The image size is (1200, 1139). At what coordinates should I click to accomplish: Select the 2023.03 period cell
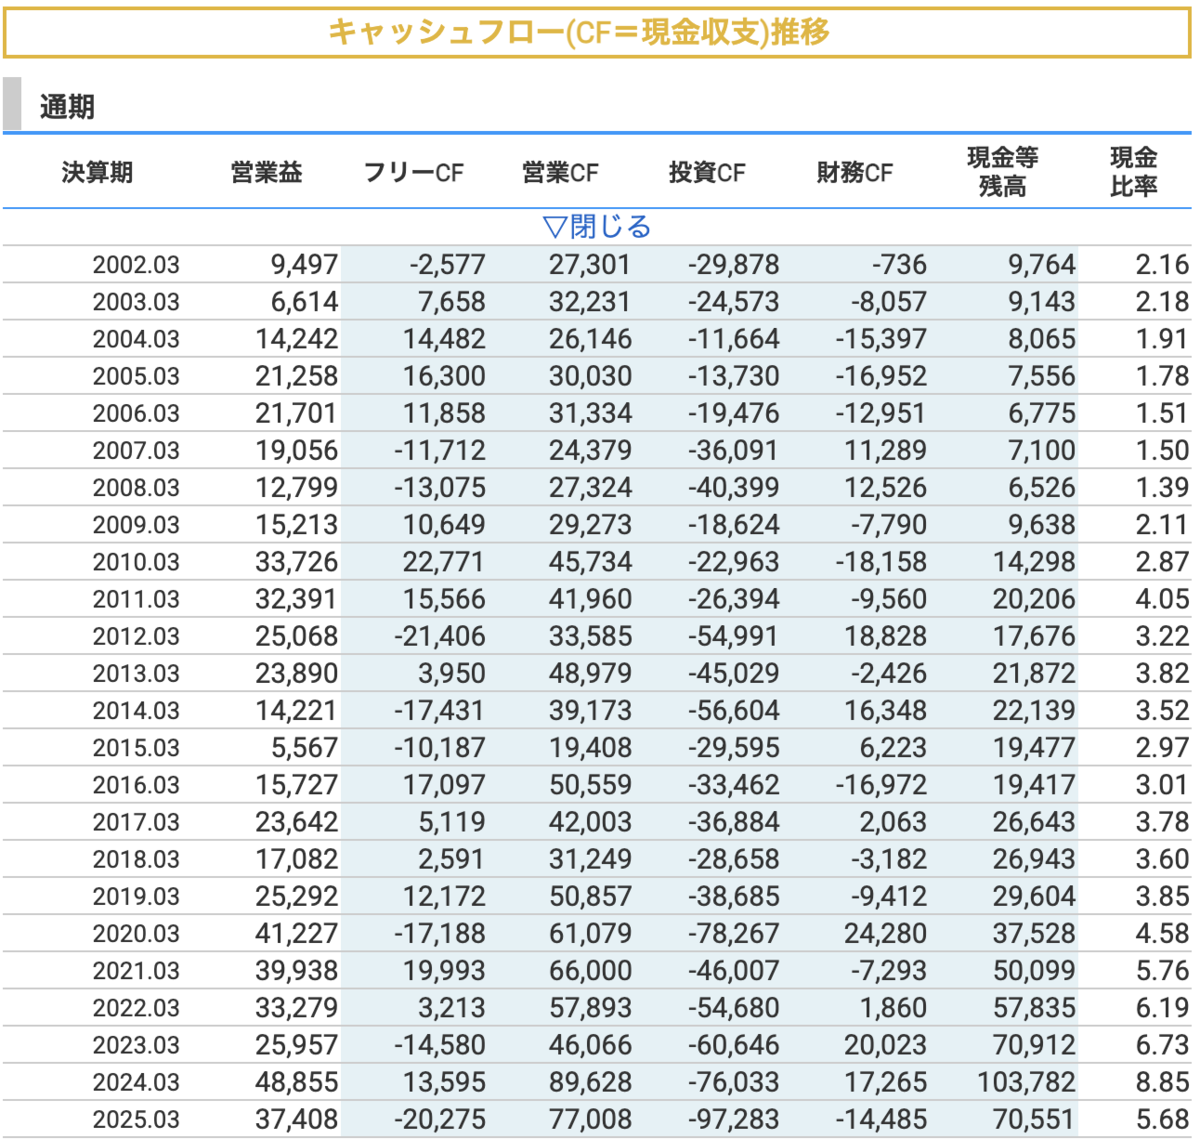pyautogui.click(x=136, y=1045)
